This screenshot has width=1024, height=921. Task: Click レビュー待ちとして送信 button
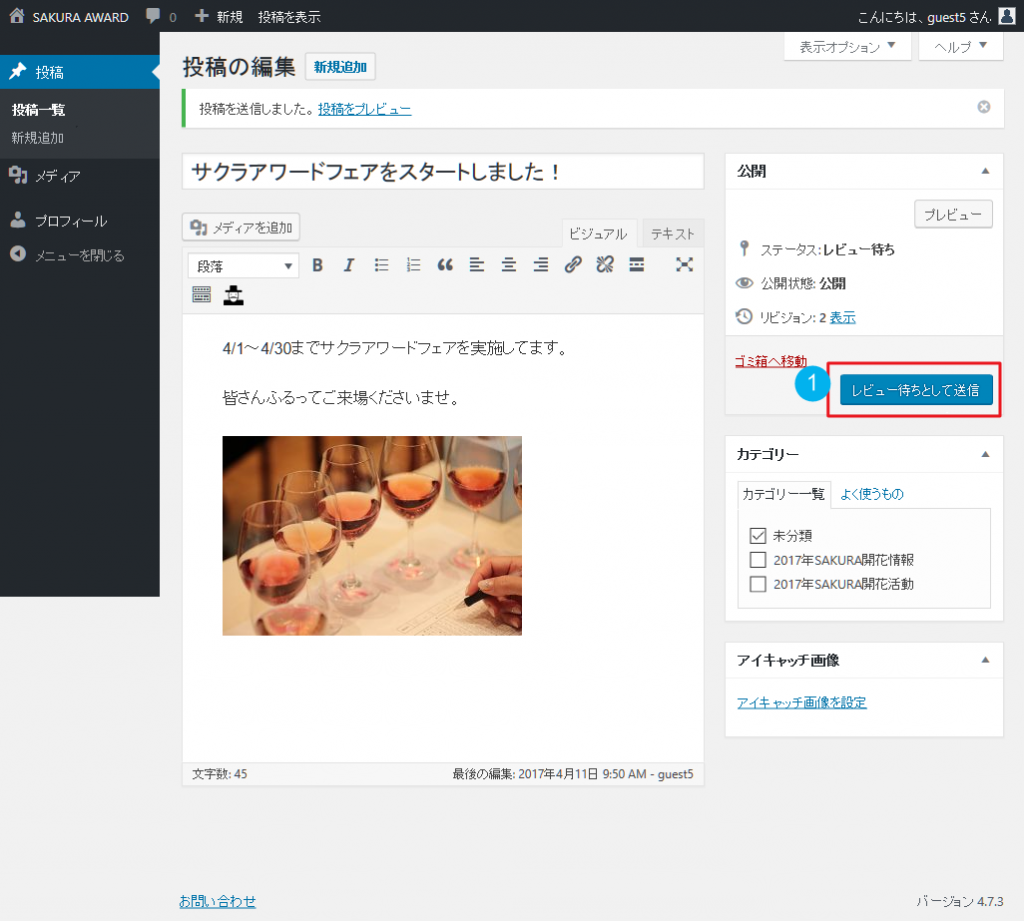tap(916, 390)
